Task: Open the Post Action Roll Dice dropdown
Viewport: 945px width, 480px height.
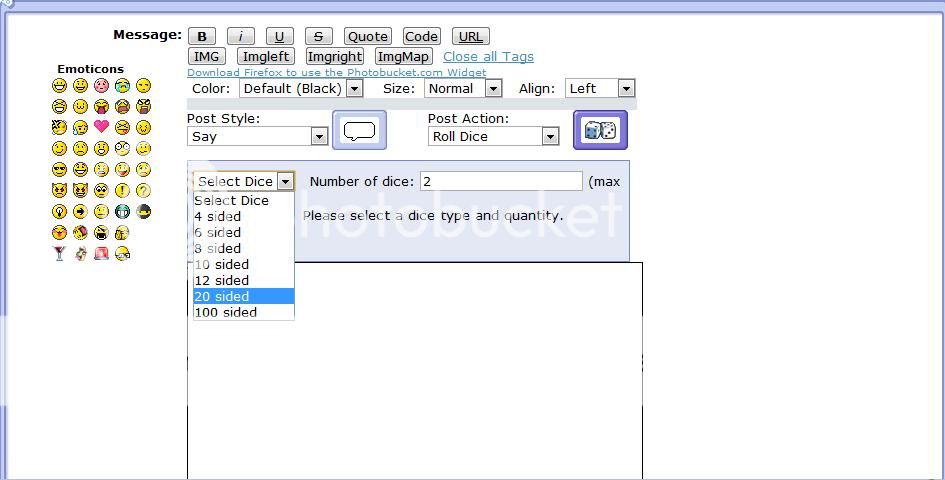Action: coord(494,136)
